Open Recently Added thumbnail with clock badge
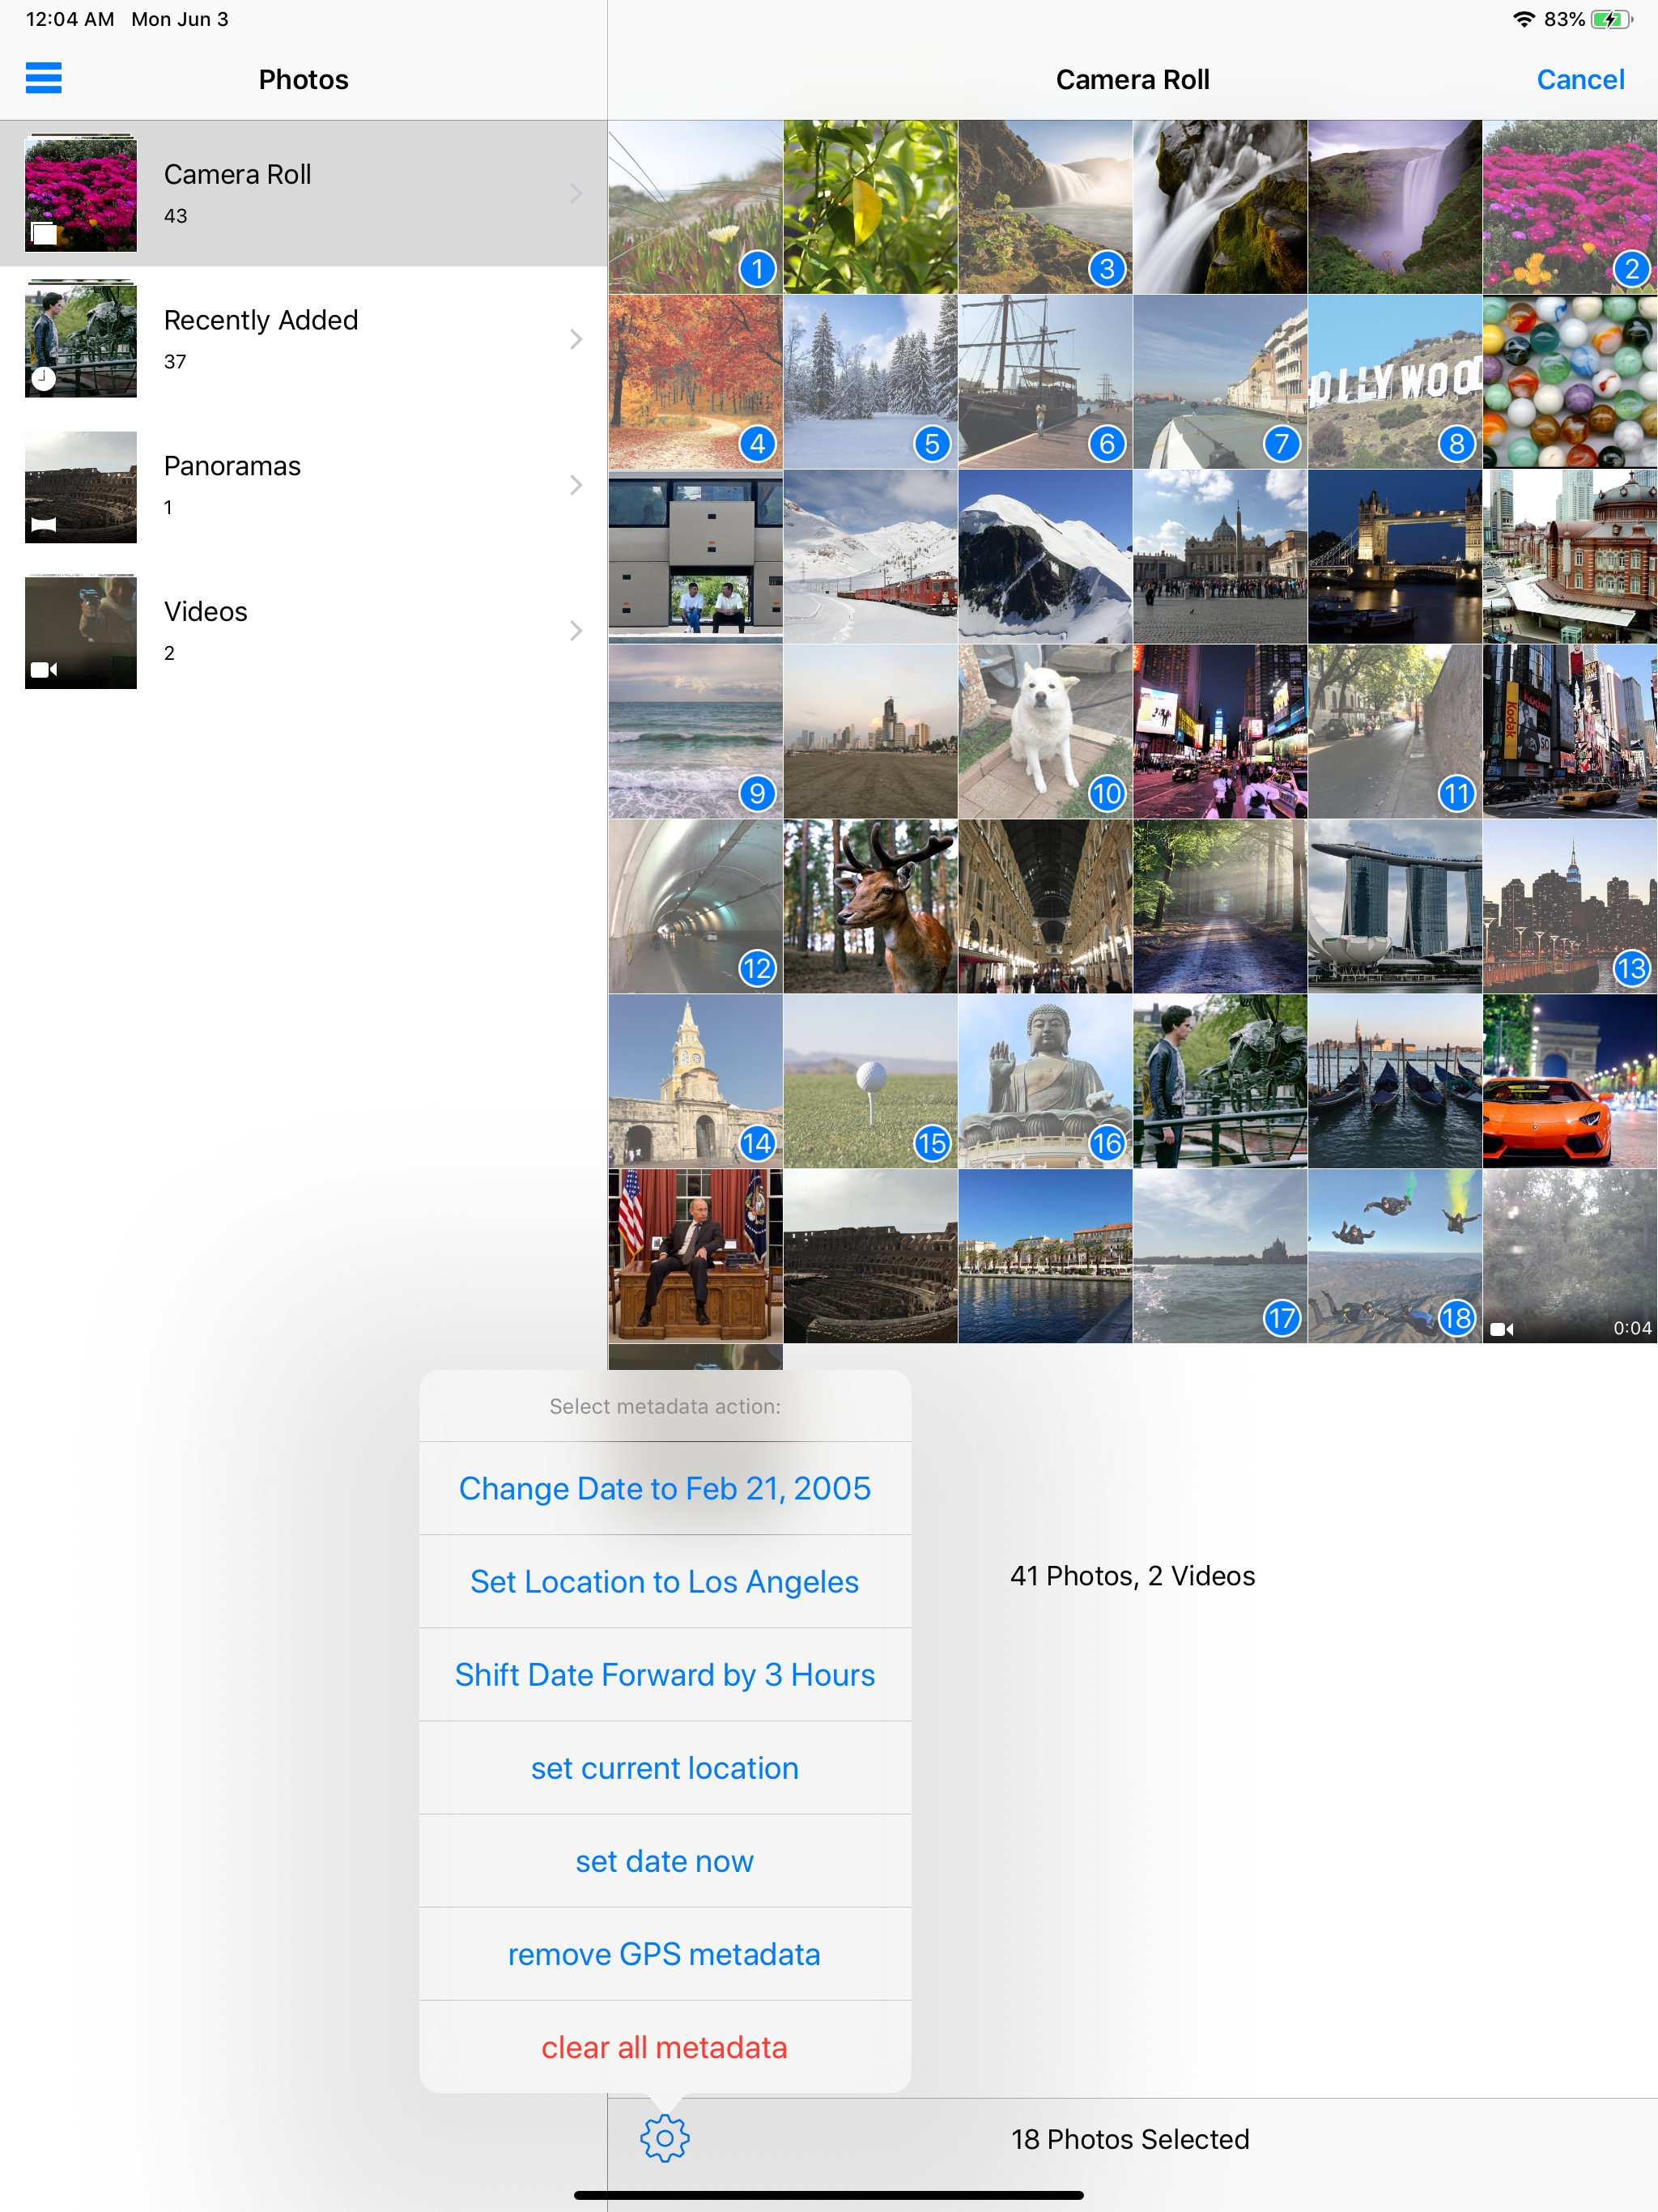This screenshot has width=1658, height=2212. coord(80,340)
